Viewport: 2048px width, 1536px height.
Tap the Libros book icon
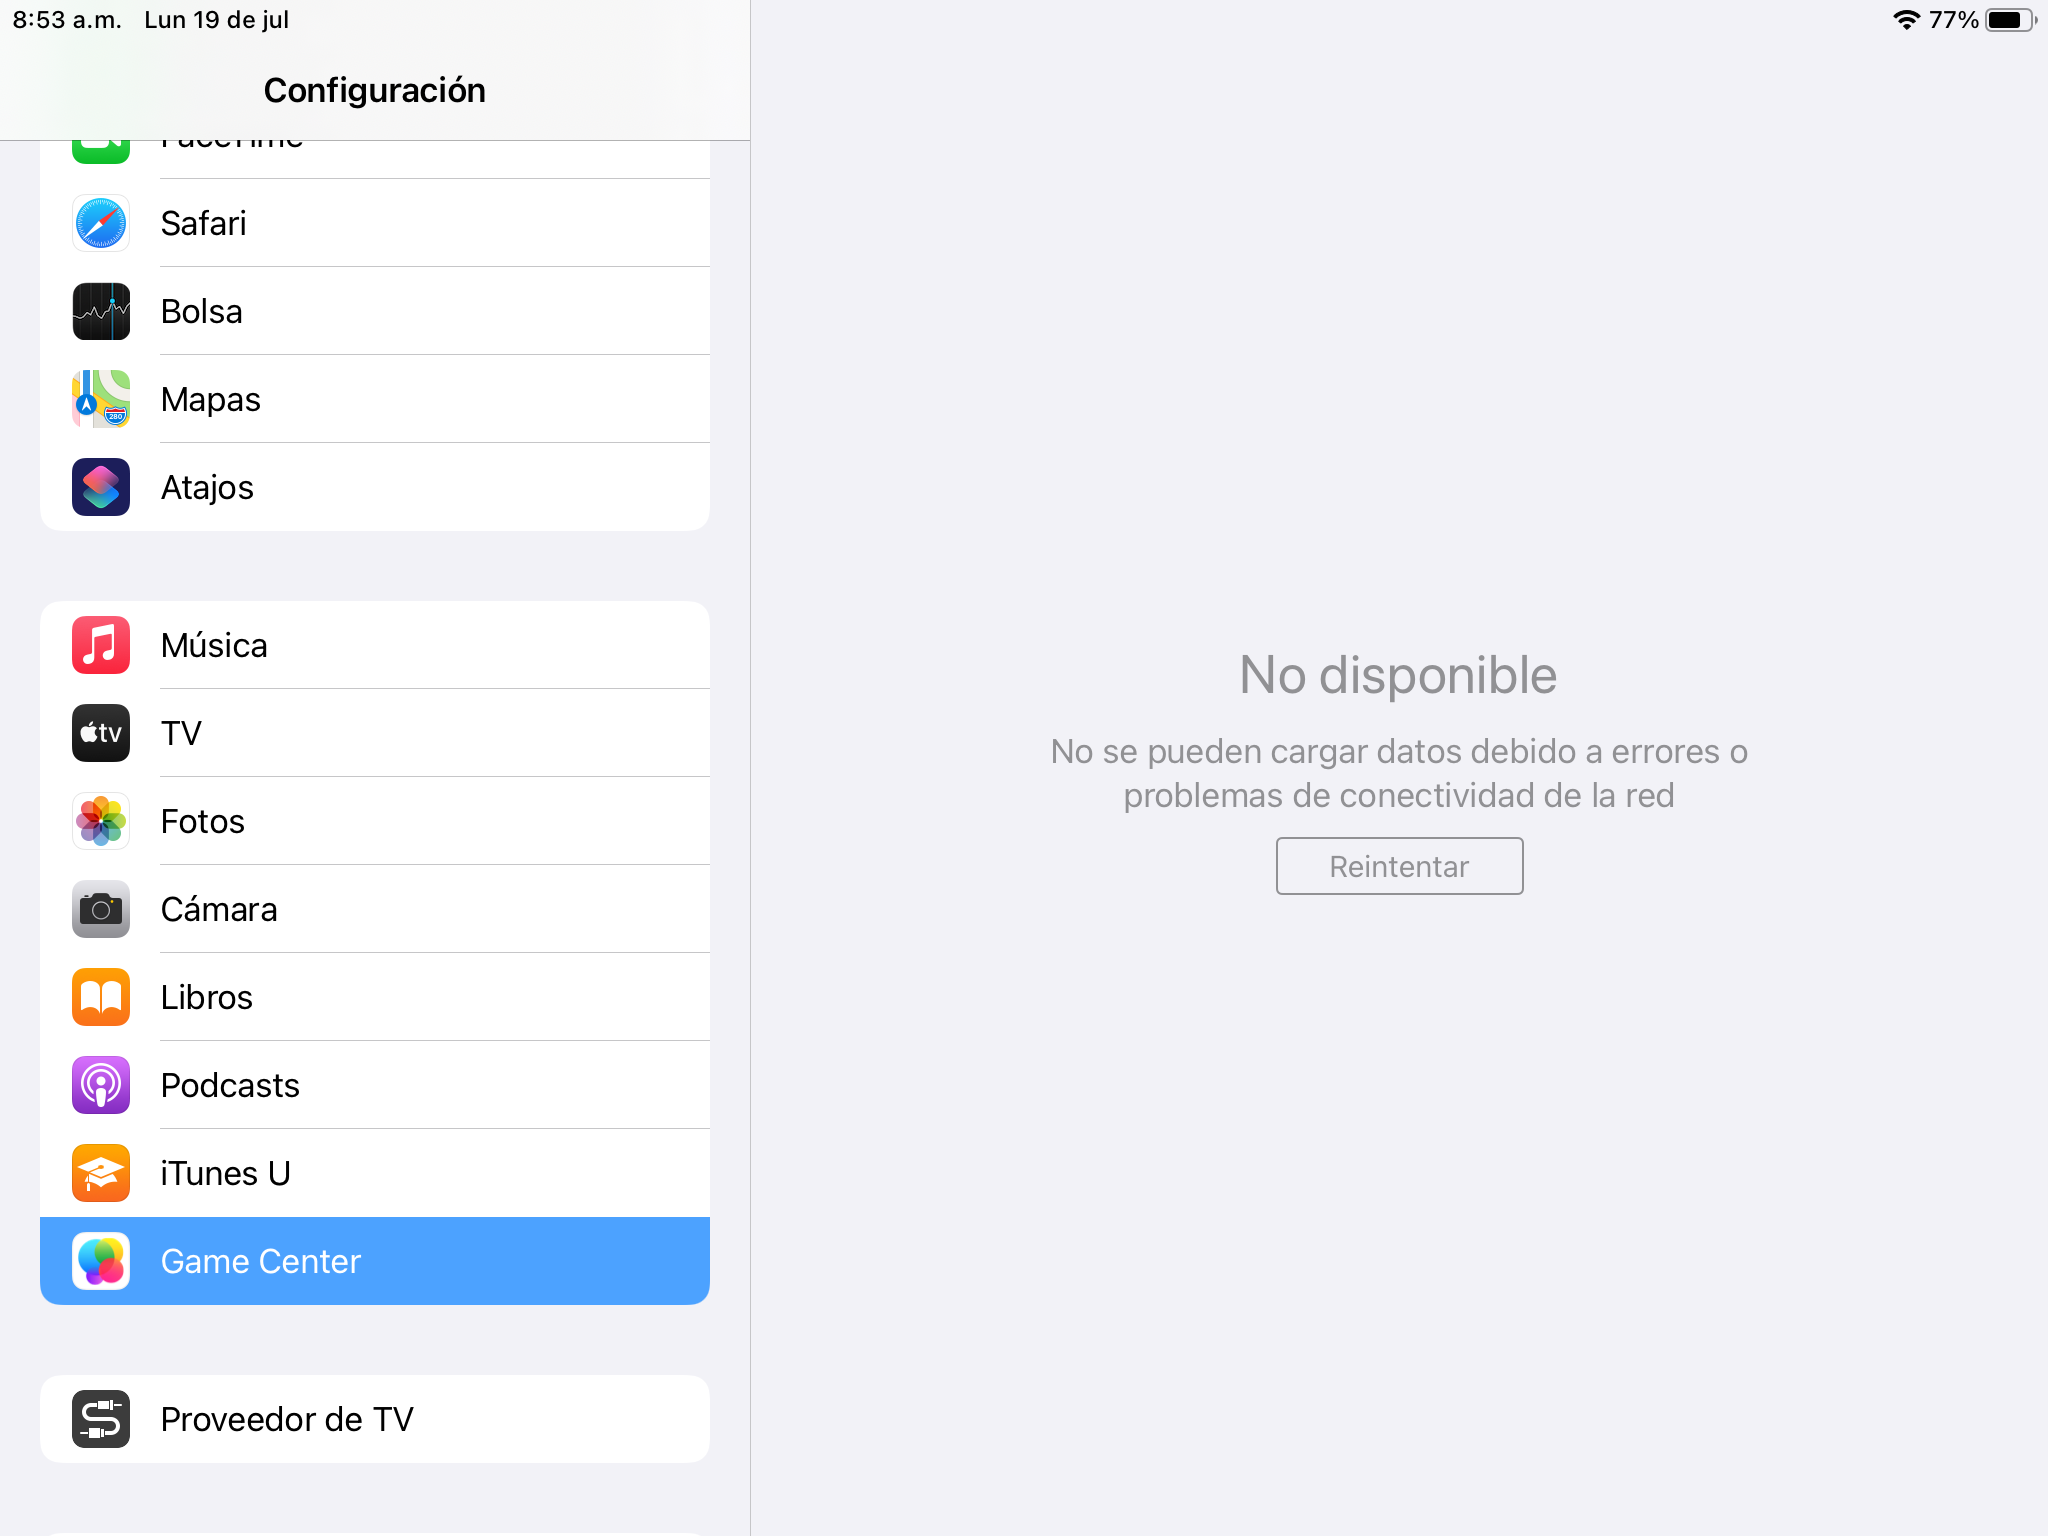pos(101,997)
